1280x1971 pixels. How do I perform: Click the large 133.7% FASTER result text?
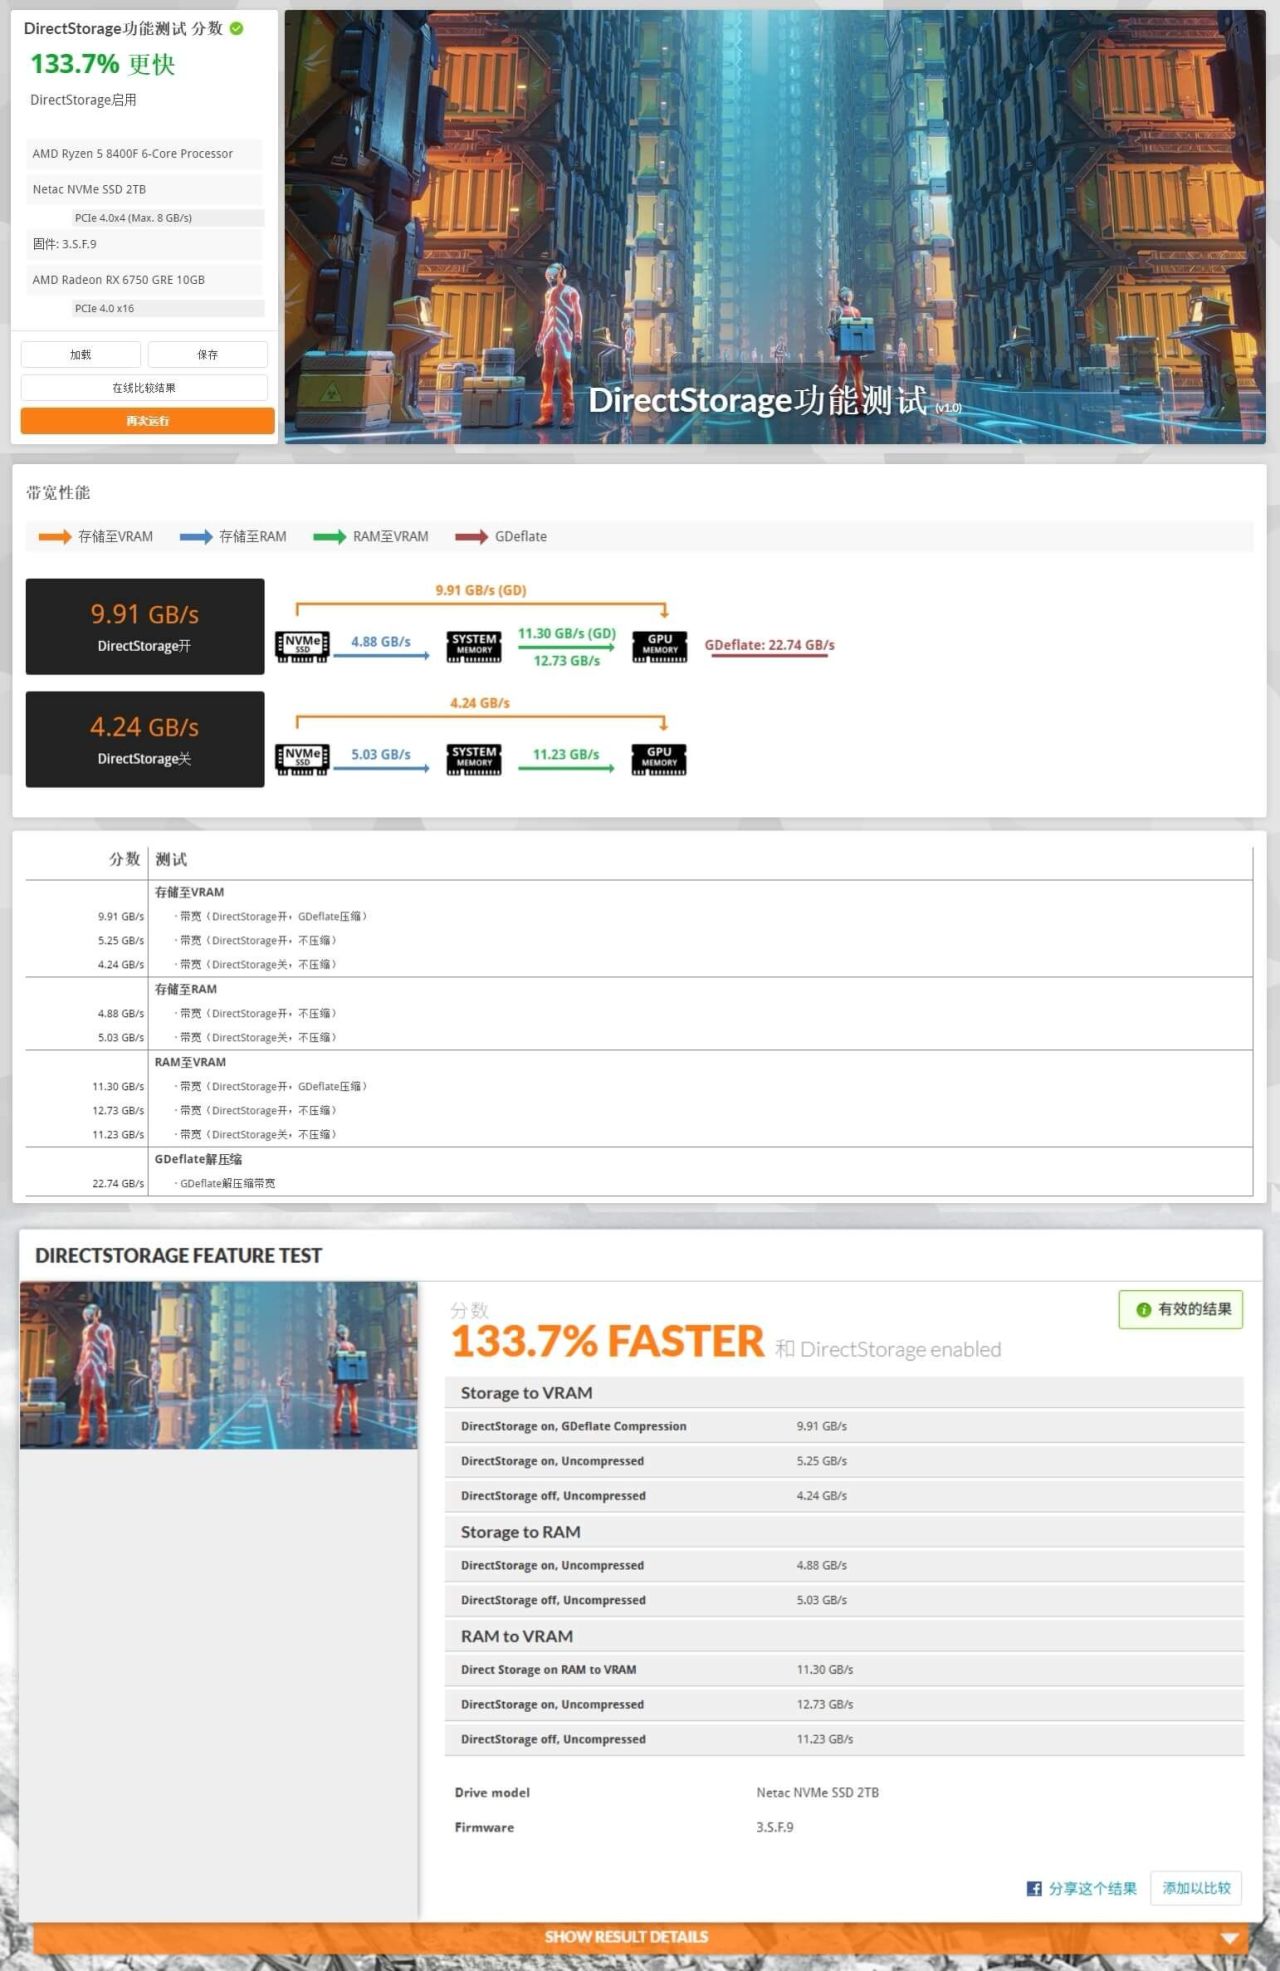pos(608,1341)
